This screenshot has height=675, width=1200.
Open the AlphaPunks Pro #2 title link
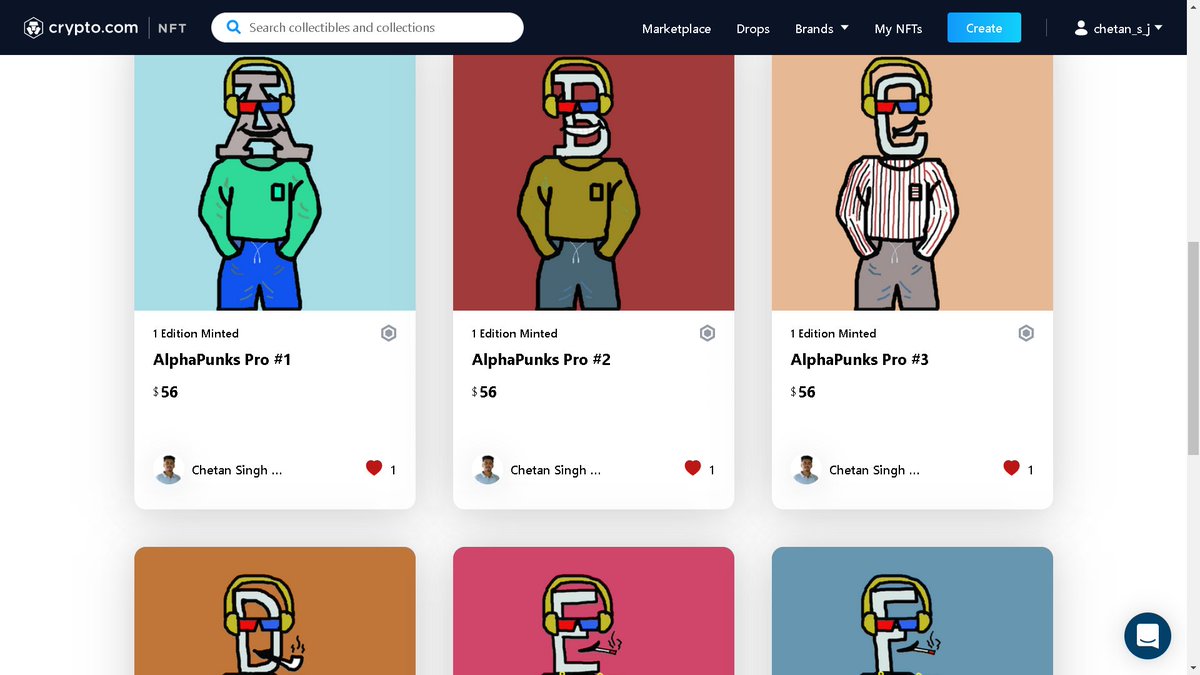541,359
